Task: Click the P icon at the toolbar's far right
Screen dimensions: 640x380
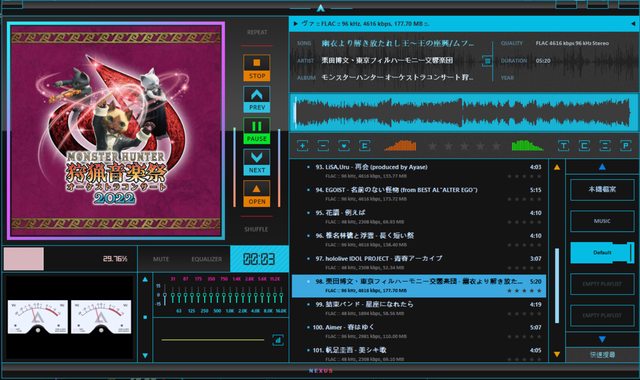Action: (625, 146)
